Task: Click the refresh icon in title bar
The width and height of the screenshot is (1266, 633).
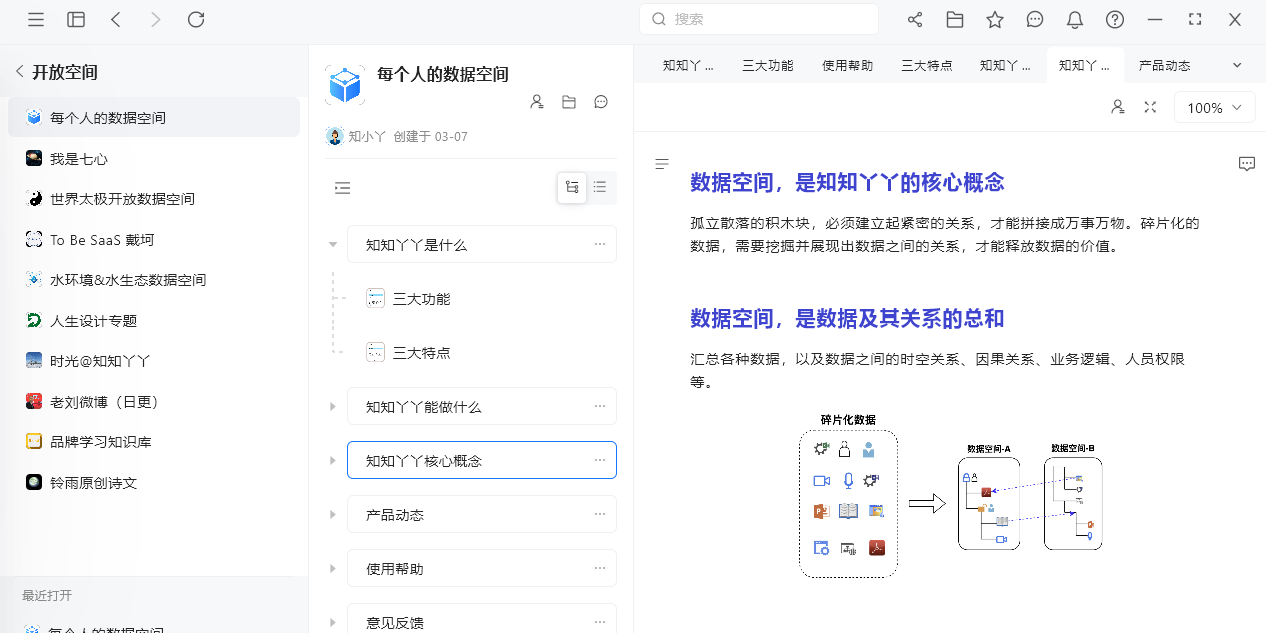Action: click(196, 20)
